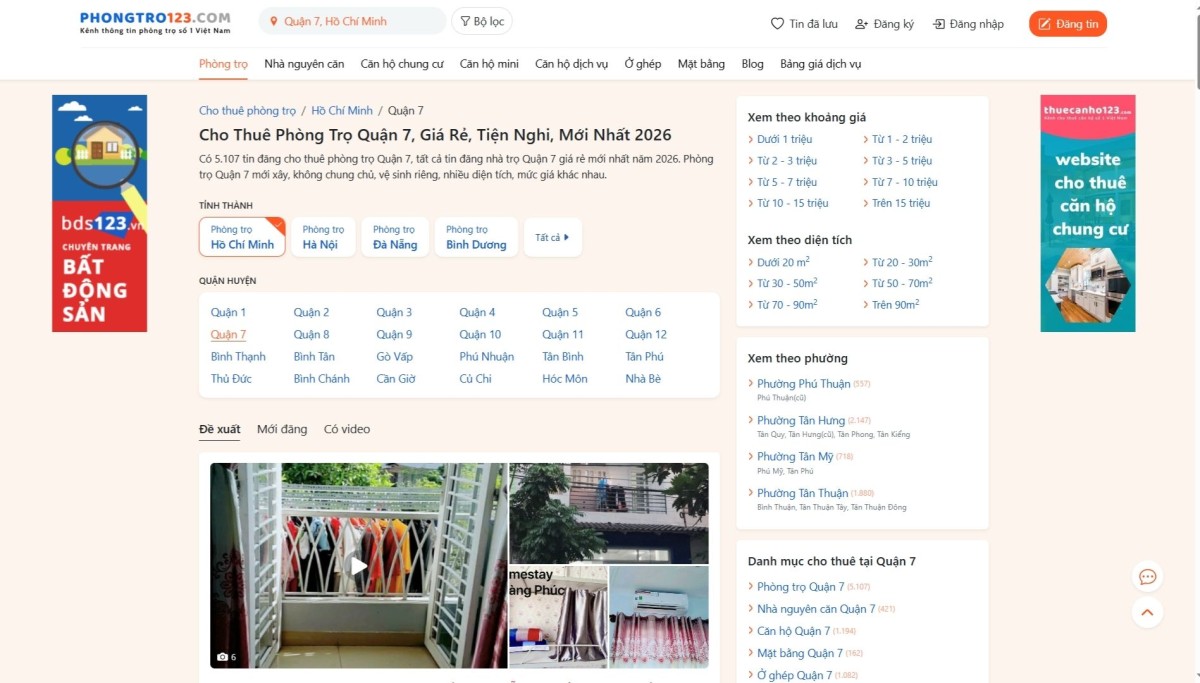Filter price Dưới 1 triệu
The height and width of the screenshot is (683, 1200).
(784, 139)
